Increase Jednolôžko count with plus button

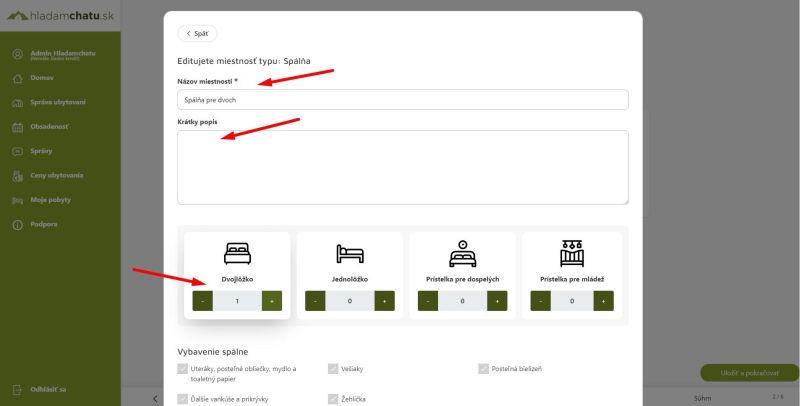click(x=384, y=301)
